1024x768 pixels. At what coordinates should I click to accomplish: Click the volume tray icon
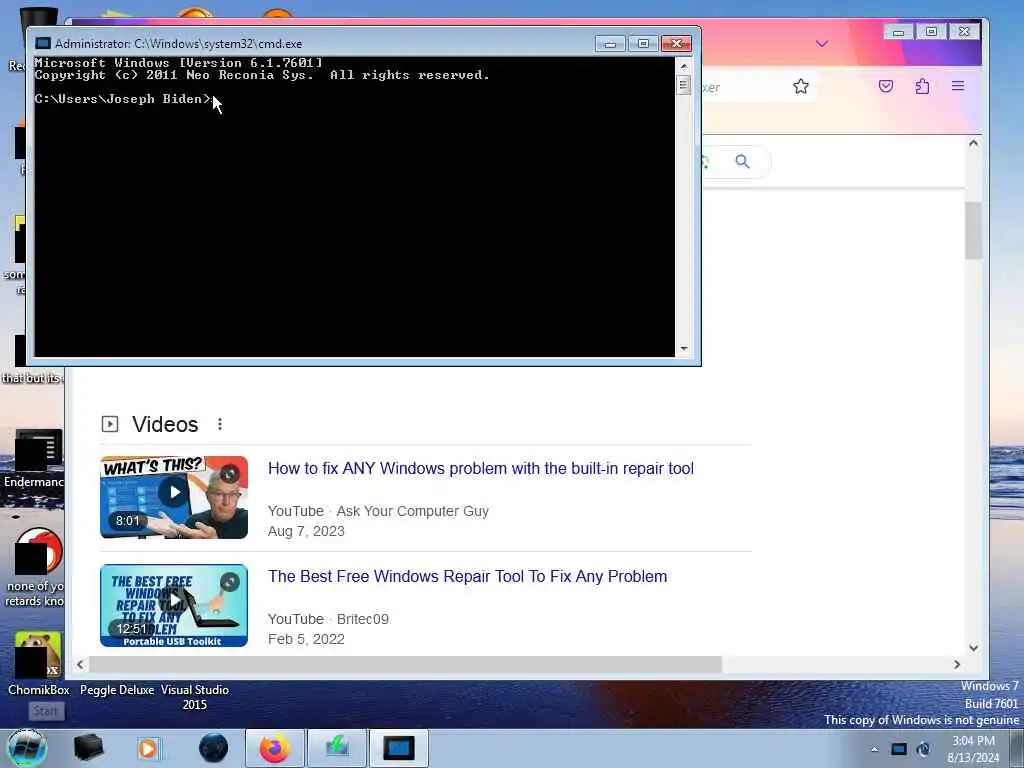(x=924, y=749)
